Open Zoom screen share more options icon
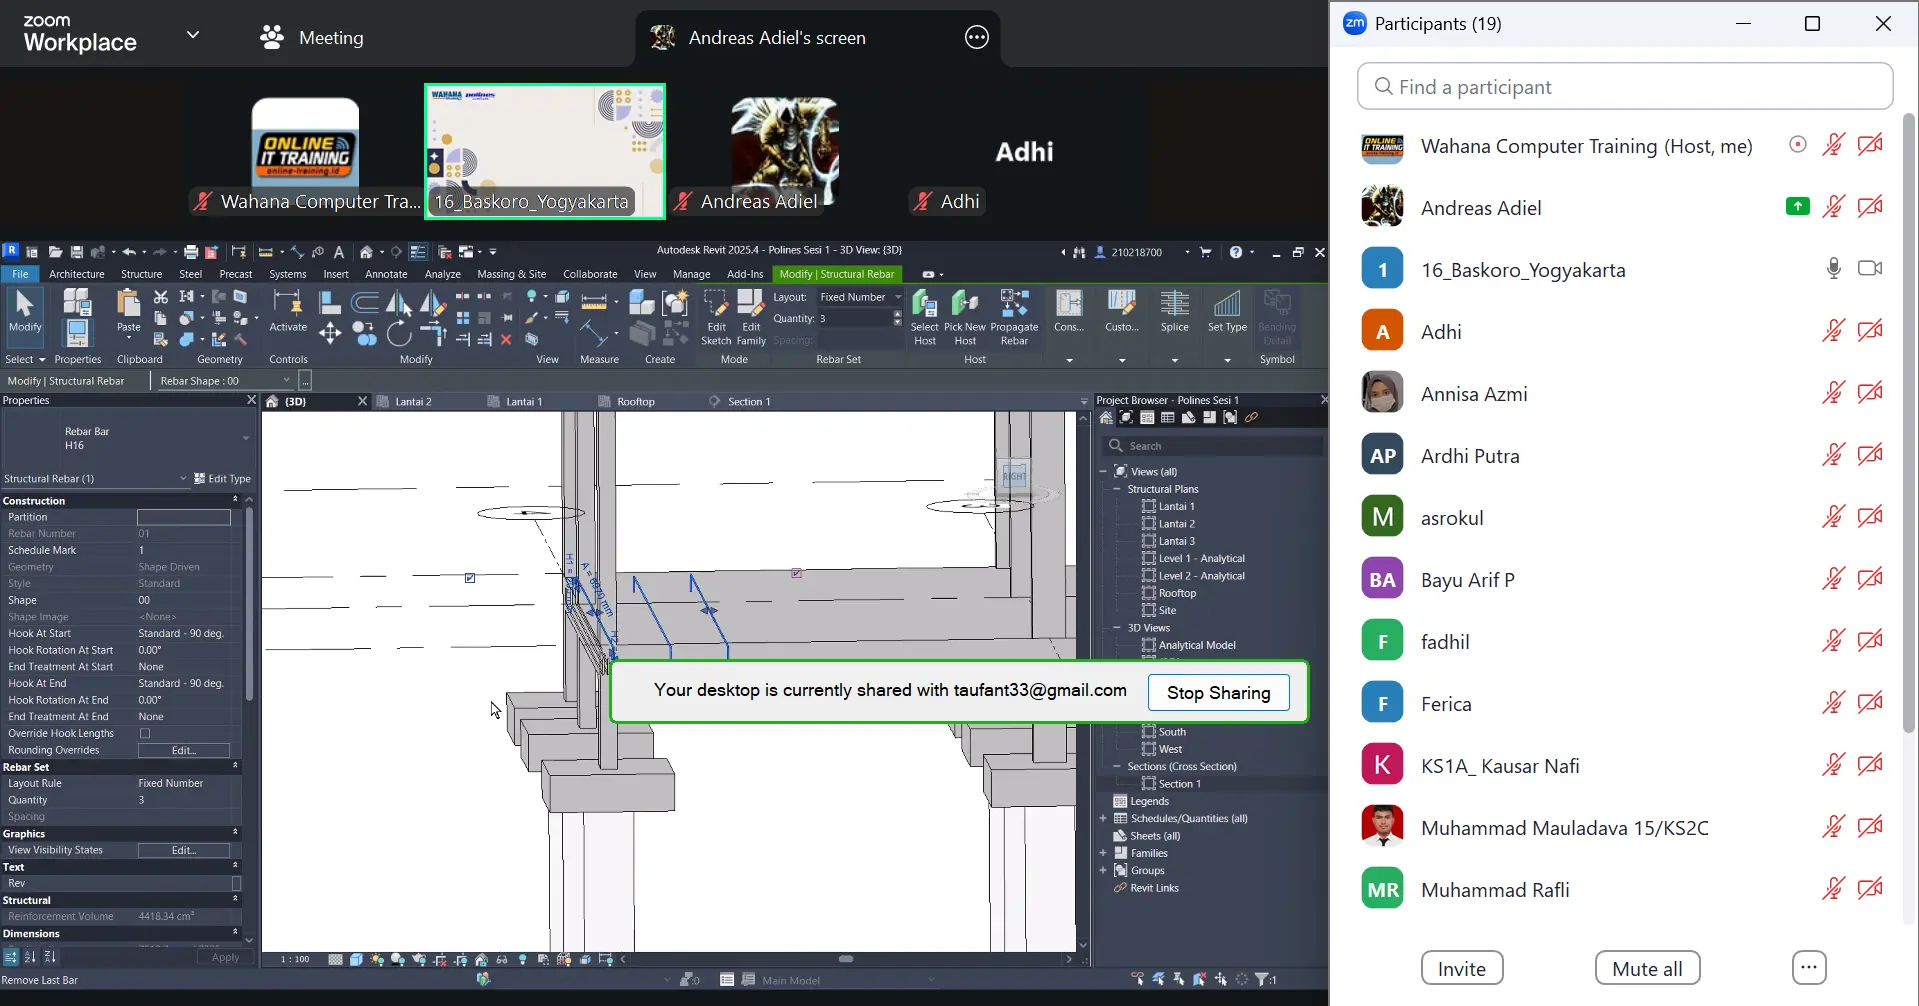The width and height of the screenshot is (1919, 1006). point(977,38)
